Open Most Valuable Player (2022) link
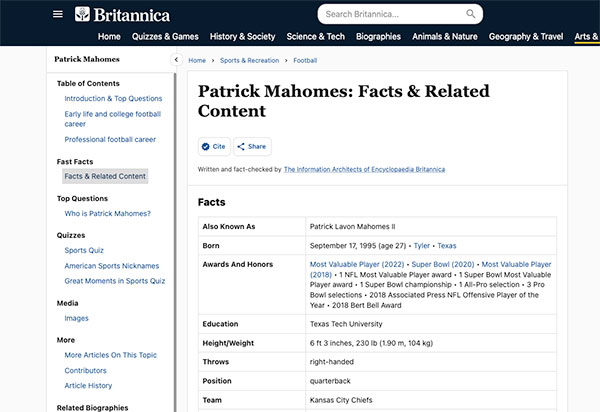Viewport: 600px width, 412px height. [357, 265]
